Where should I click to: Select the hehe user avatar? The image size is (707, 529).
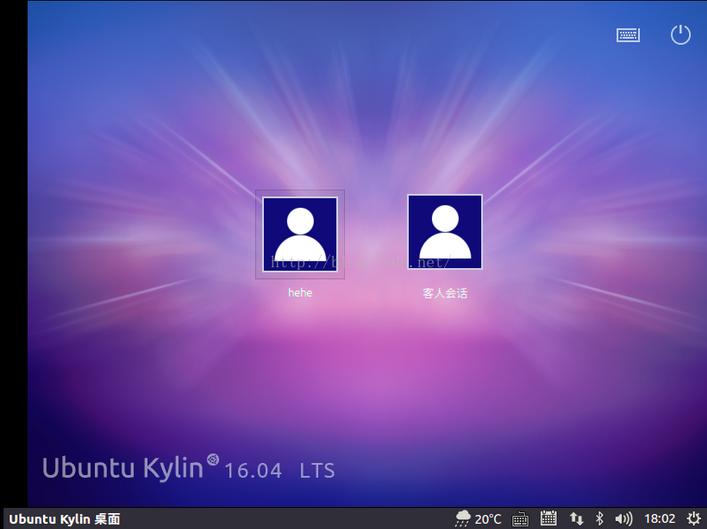pos(300,235)
